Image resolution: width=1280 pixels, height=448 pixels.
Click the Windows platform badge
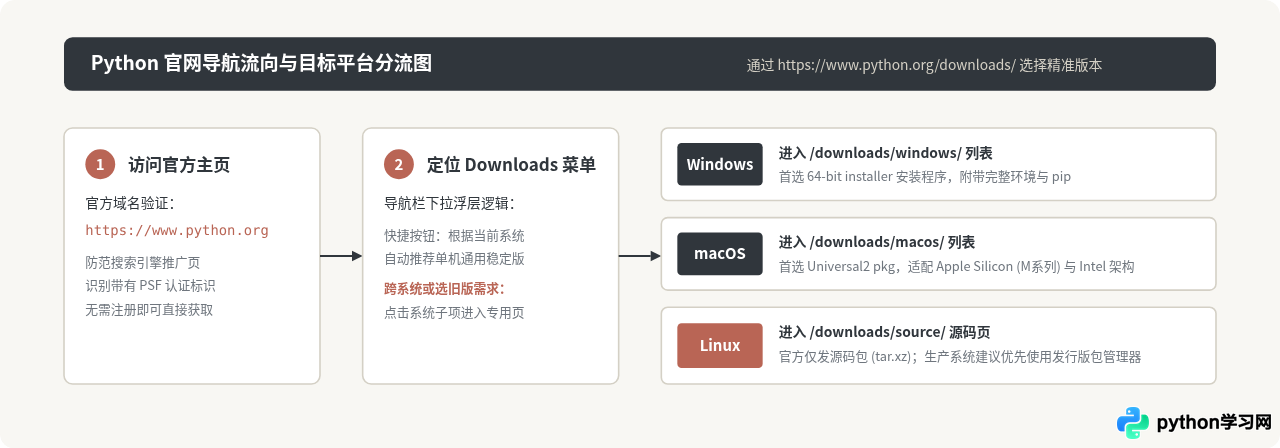(x=720, y=164)
